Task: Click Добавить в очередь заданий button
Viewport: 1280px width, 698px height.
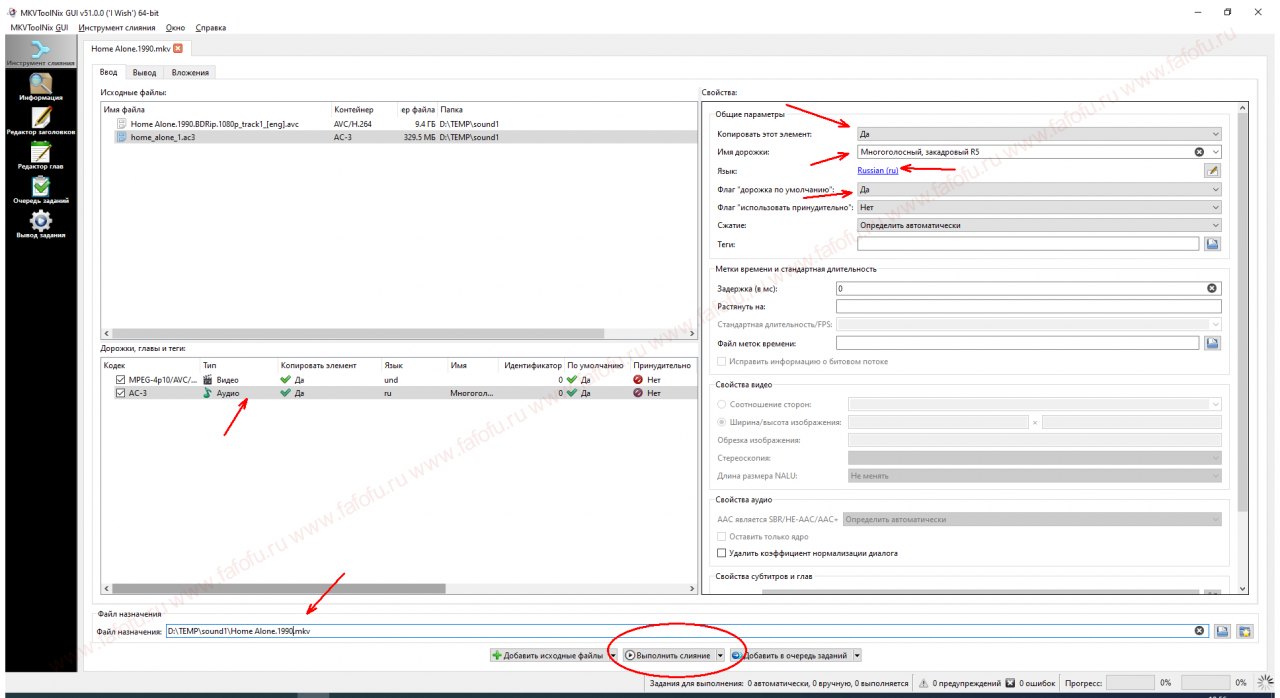Action: 790,656
